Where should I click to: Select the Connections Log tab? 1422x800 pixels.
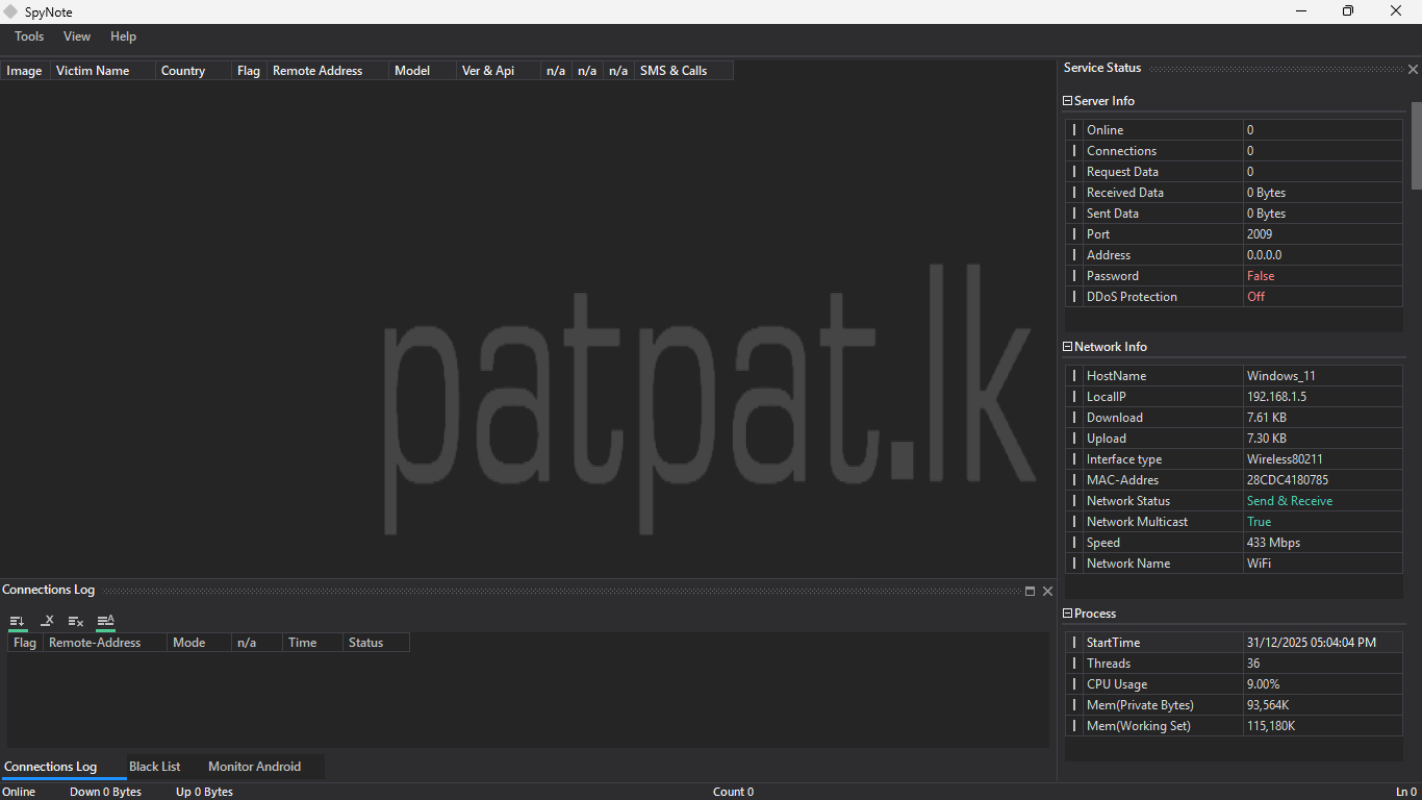[x=51, y=767]
